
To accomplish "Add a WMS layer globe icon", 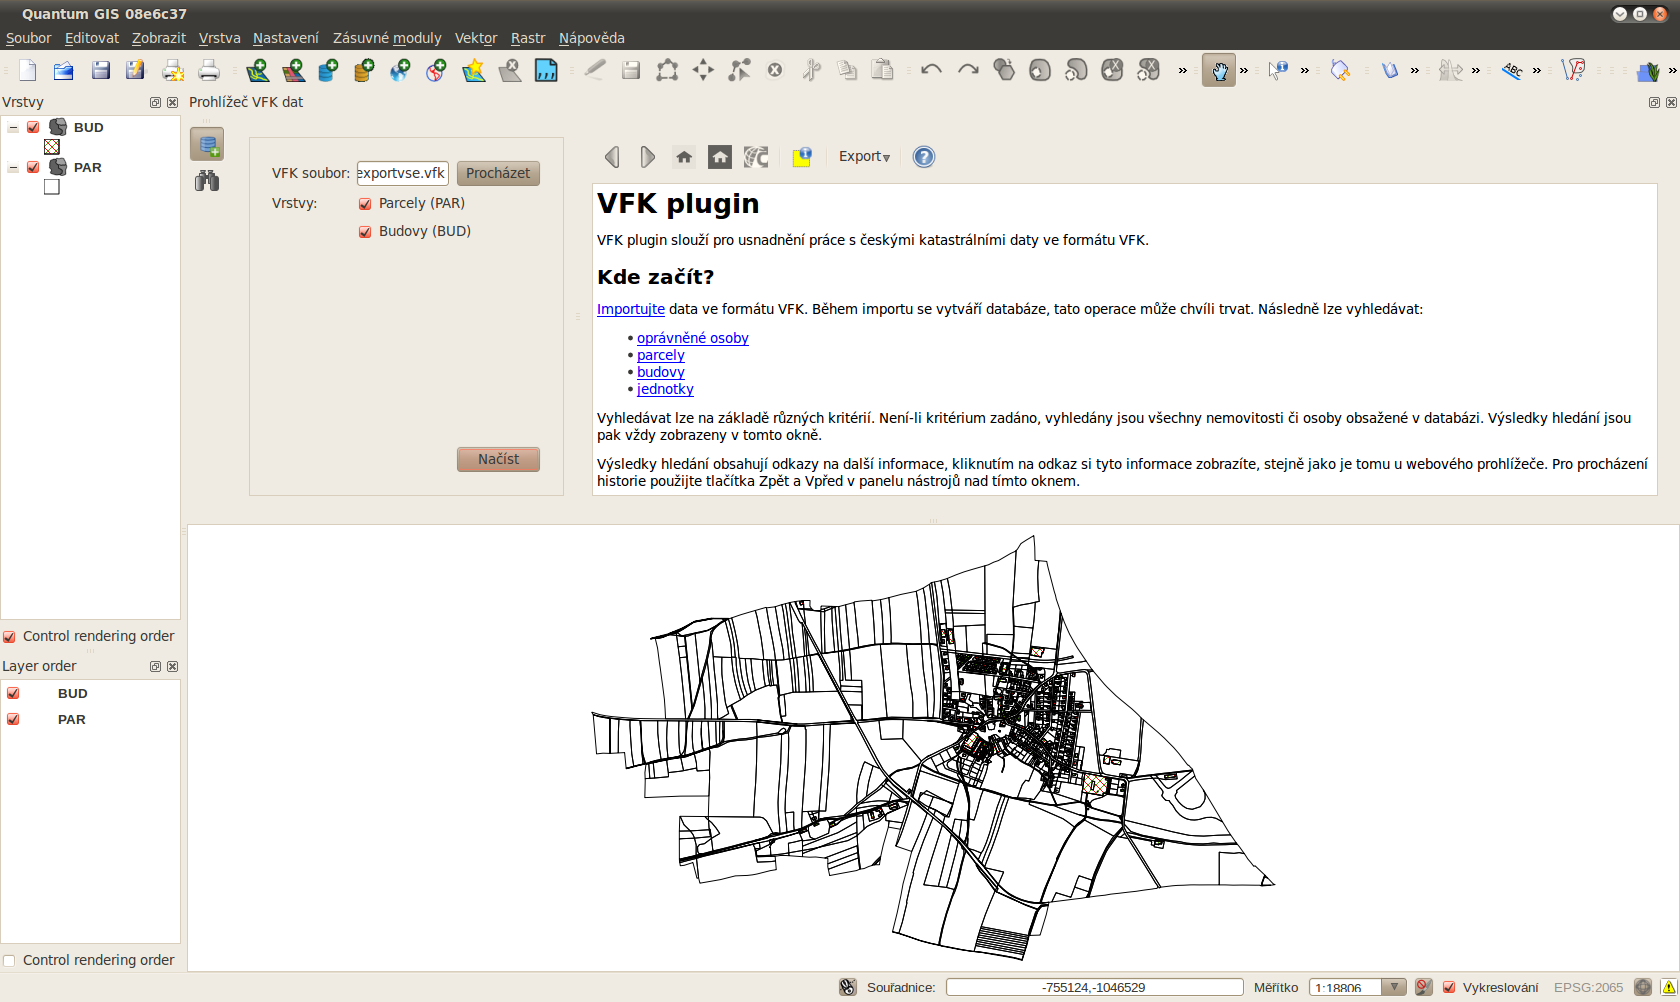I will (400, 70).
